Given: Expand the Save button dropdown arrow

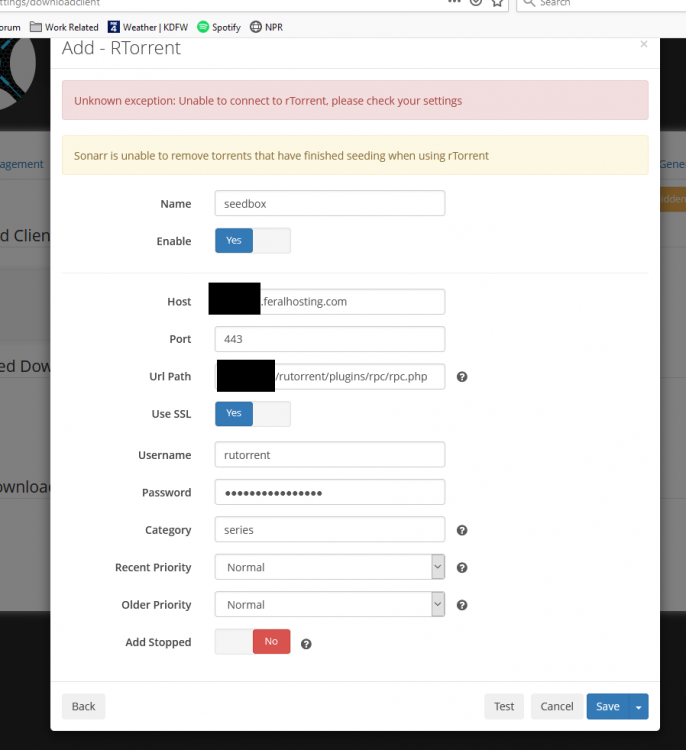Looking at the screenshot, I should 639,706.
